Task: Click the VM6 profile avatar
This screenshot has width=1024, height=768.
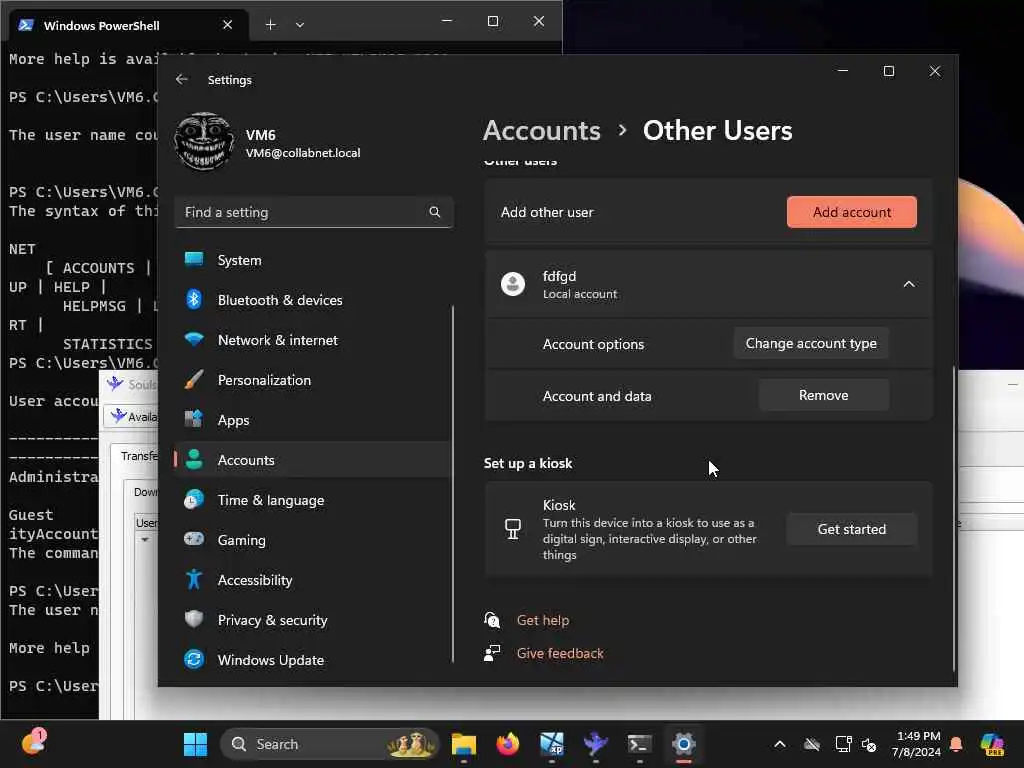Action: [204, 142]
